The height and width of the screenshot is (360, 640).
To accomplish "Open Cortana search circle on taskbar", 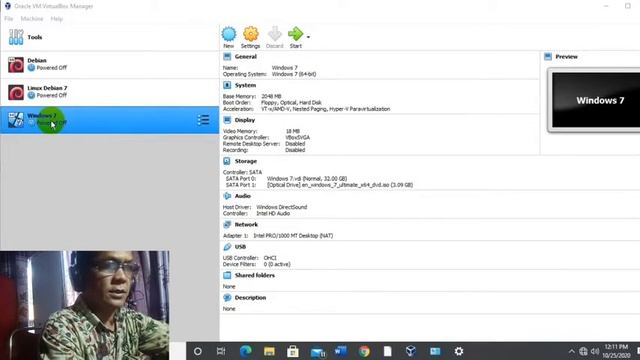I will pyautogui.click(x=198, y=351).
